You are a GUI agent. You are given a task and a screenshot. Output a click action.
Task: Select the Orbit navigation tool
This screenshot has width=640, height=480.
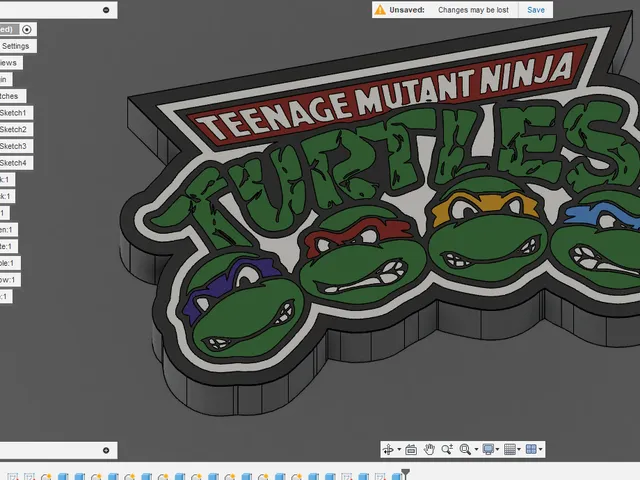point(388,449)
